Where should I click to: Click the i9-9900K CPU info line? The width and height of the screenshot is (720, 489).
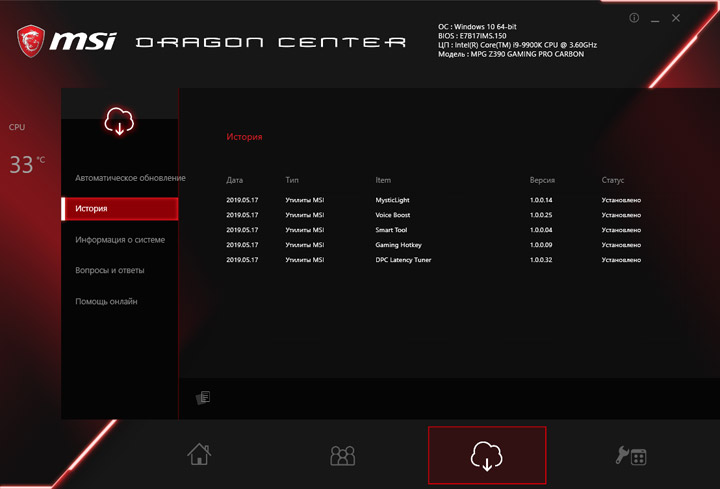(x=518, y=45)
